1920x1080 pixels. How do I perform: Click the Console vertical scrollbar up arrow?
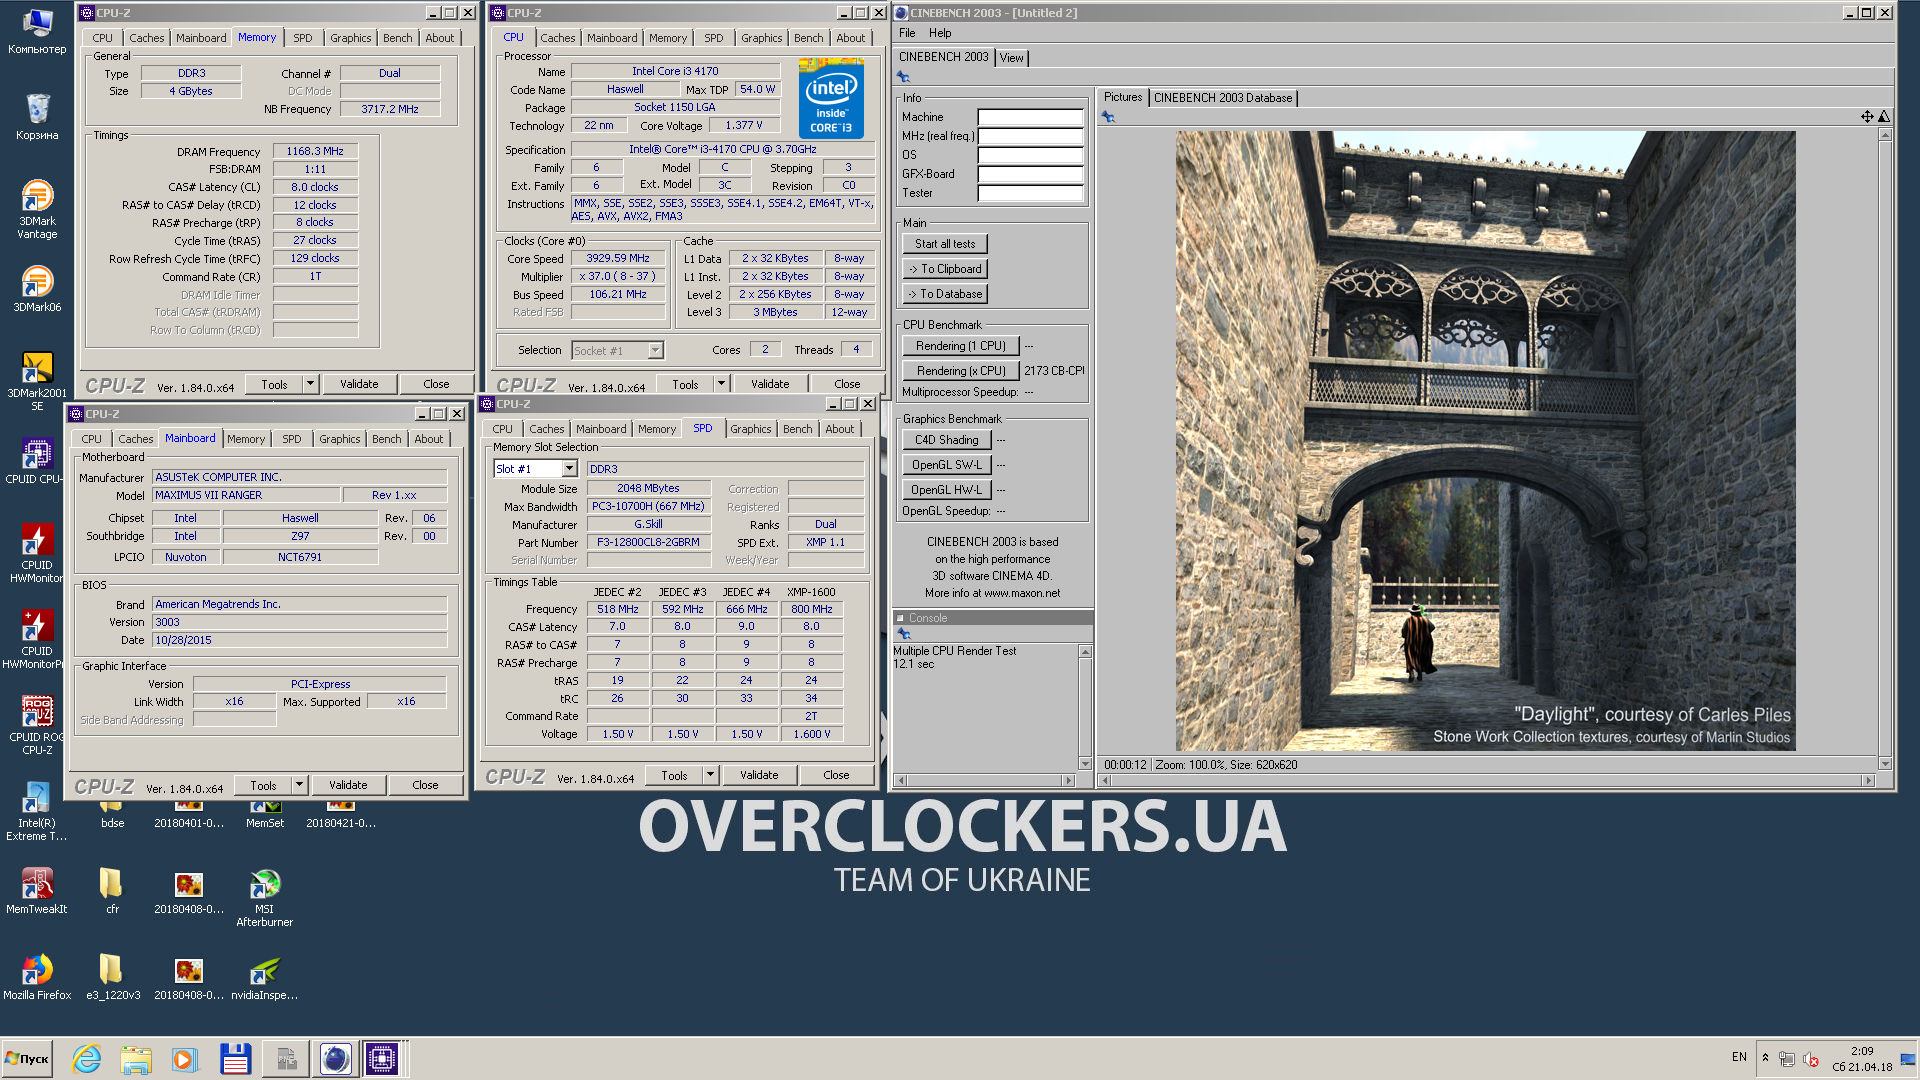coord(1085,652)
